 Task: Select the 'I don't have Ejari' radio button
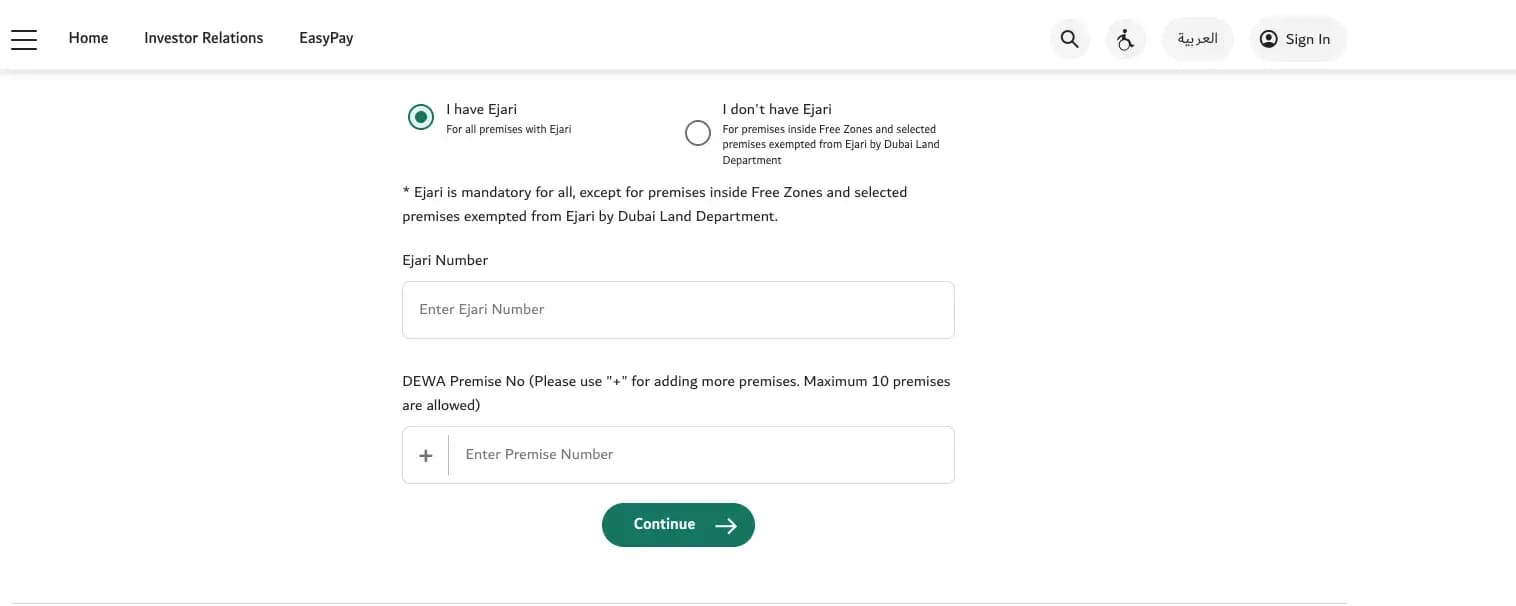click(x=698, y=132)
